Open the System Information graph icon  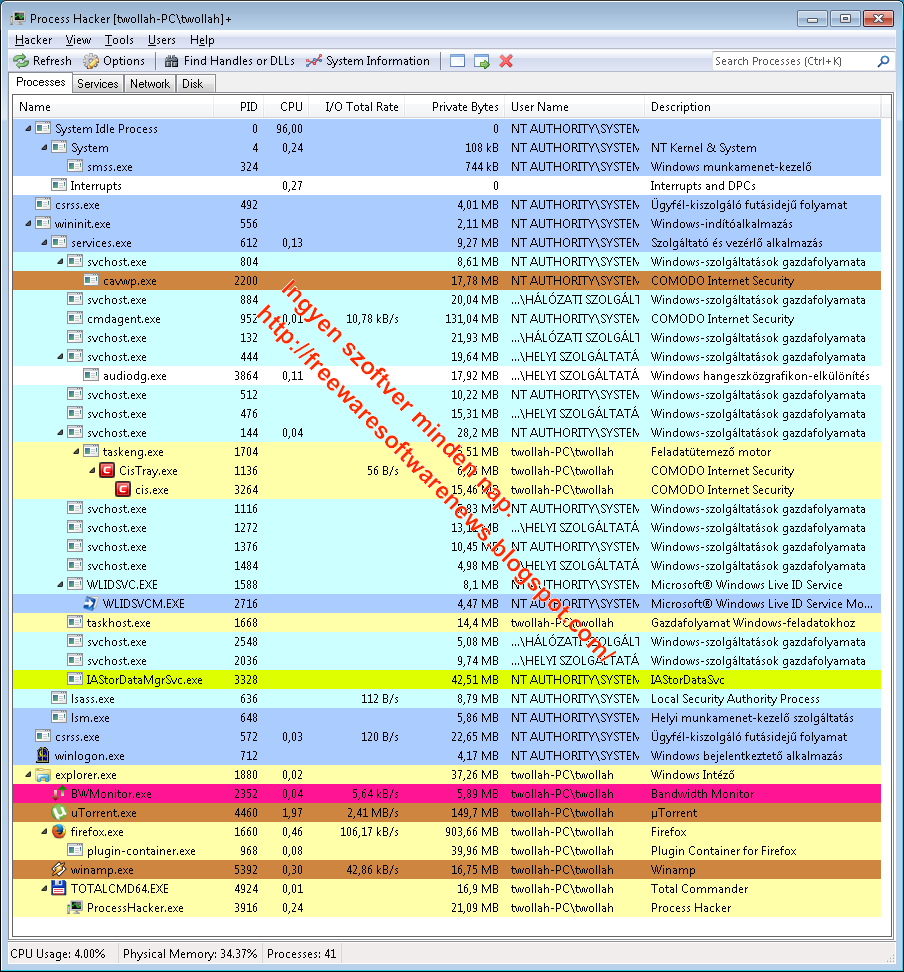(x=314, y=61)
